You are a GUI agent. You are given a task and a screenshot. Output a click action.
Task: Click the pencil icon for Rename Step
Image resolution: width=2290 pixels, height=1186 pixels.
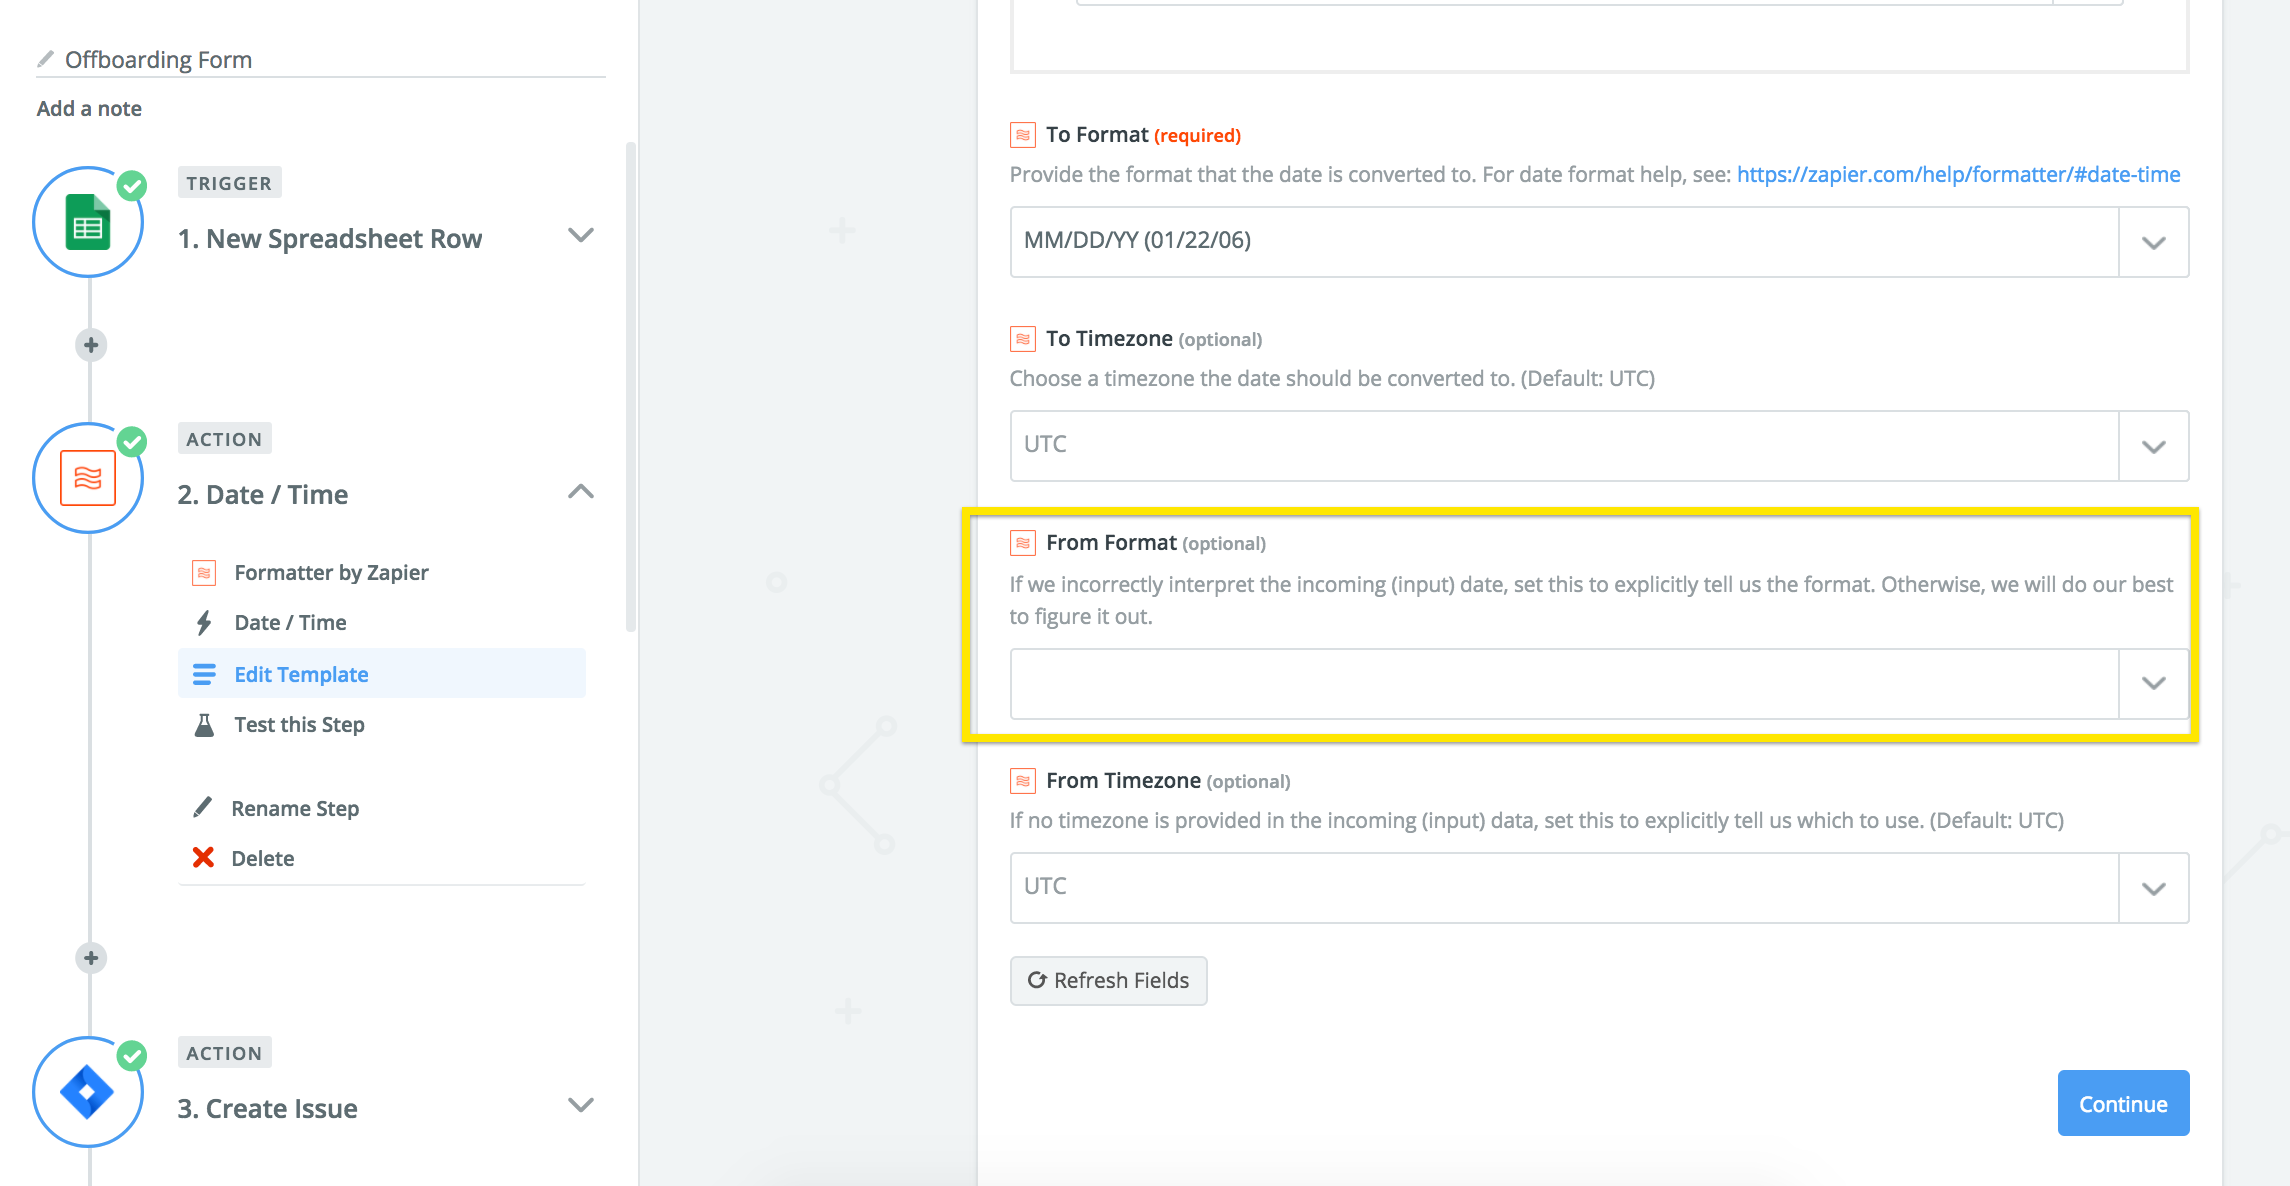(x=203, y=807)
